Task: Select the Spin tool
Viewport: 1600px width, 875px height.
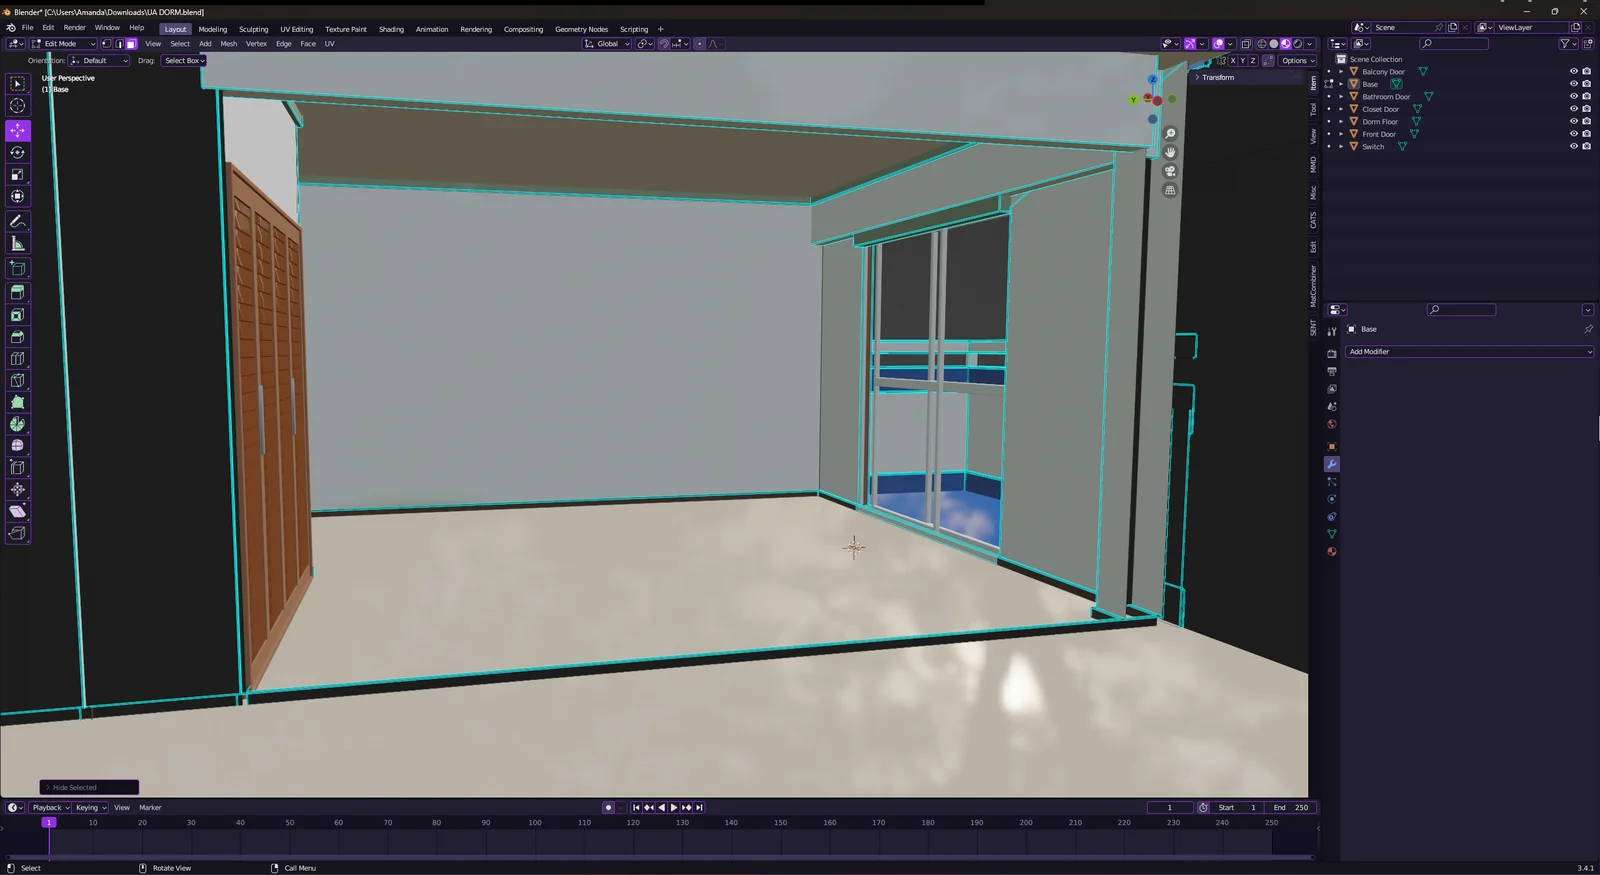Action: click(x=18, y=424)
